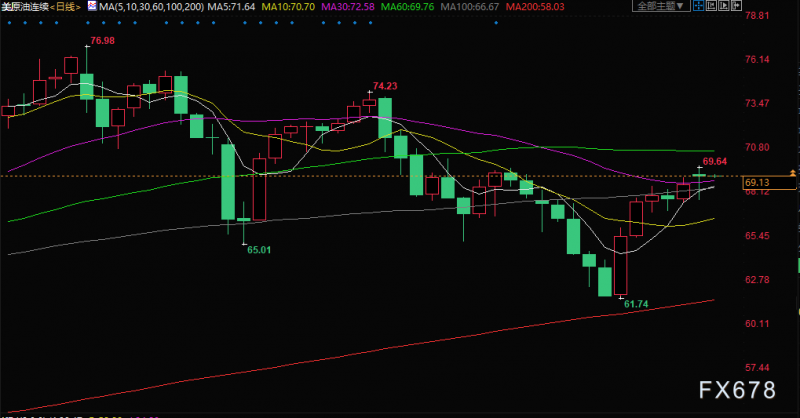Click the 74.23 peak price label
Image resolution: width=800 pixels, height=418 pixels.
(x=385, y=86)
